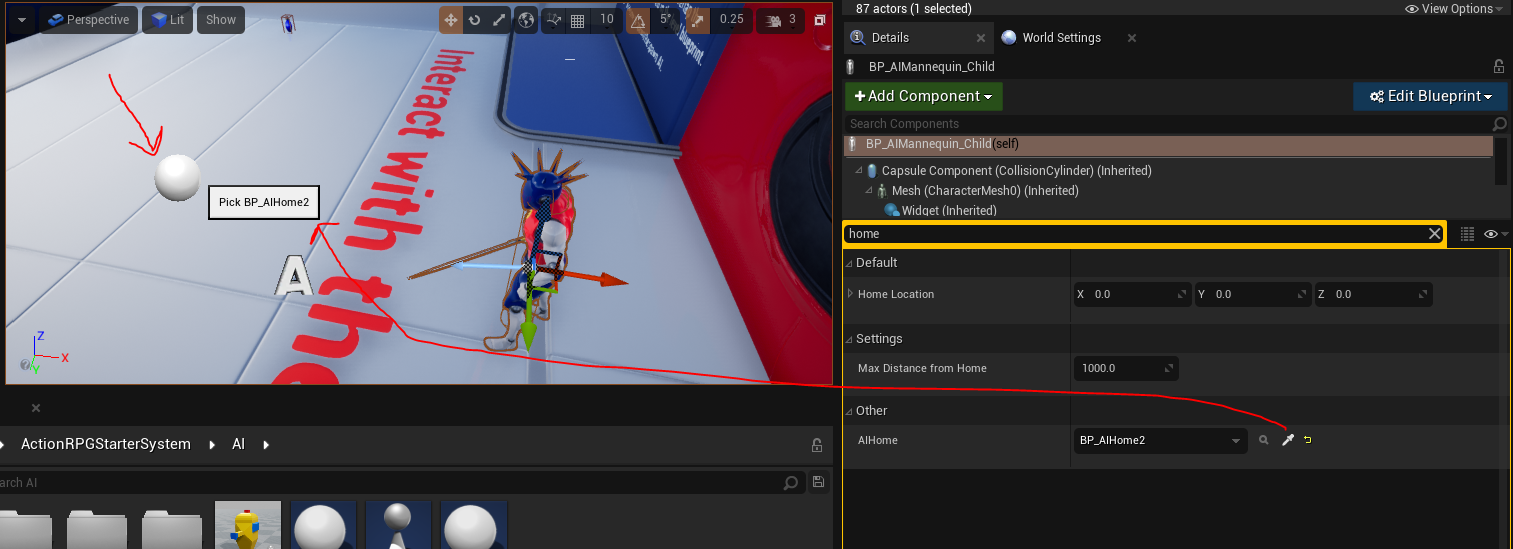Click the Search Components magnifier icon
1513x549 pixels.
(x=1499, y=124)
